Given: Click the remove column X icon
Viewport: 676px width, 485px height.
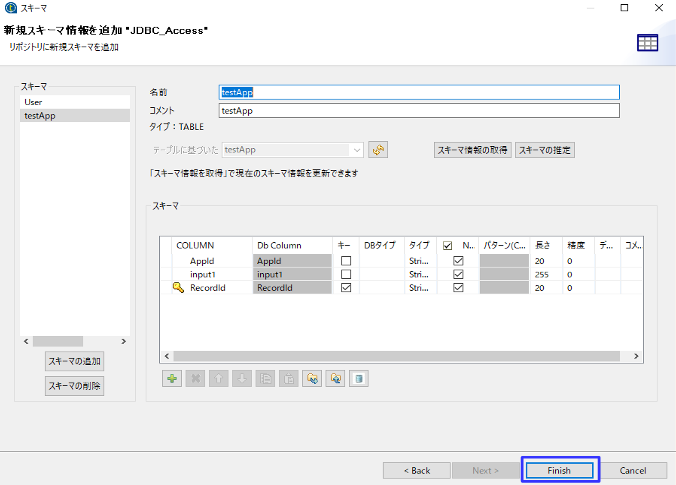Looking at the screenshot, I should 195,379.
